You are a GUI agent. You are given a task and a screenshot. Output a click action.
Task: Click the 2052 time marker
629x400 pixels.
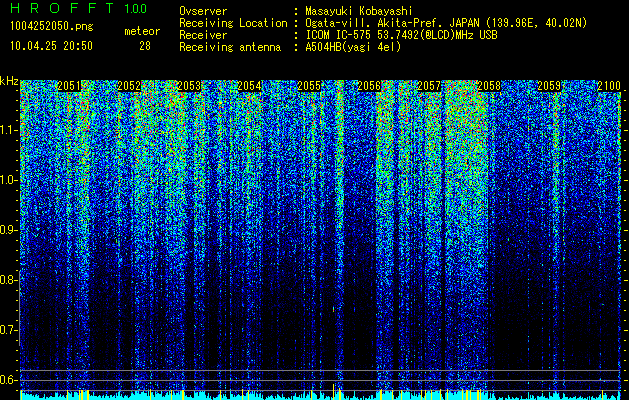click(129, 86)
